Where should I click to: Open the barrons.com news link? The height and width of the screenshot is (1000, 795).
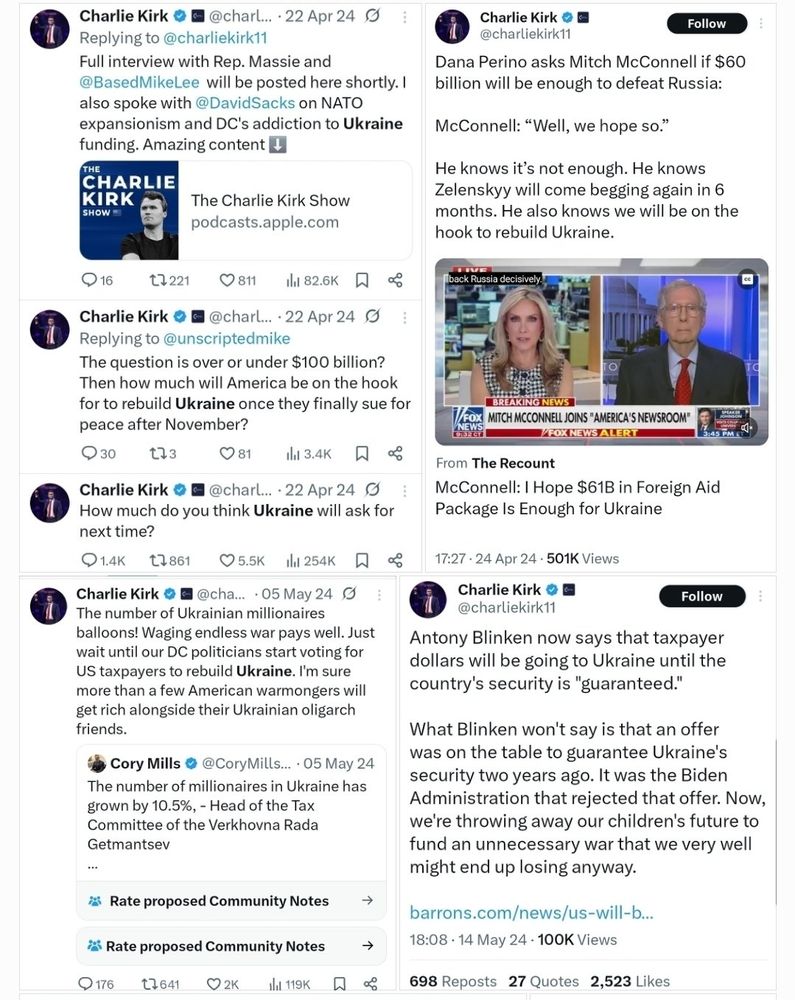(531, 913)
